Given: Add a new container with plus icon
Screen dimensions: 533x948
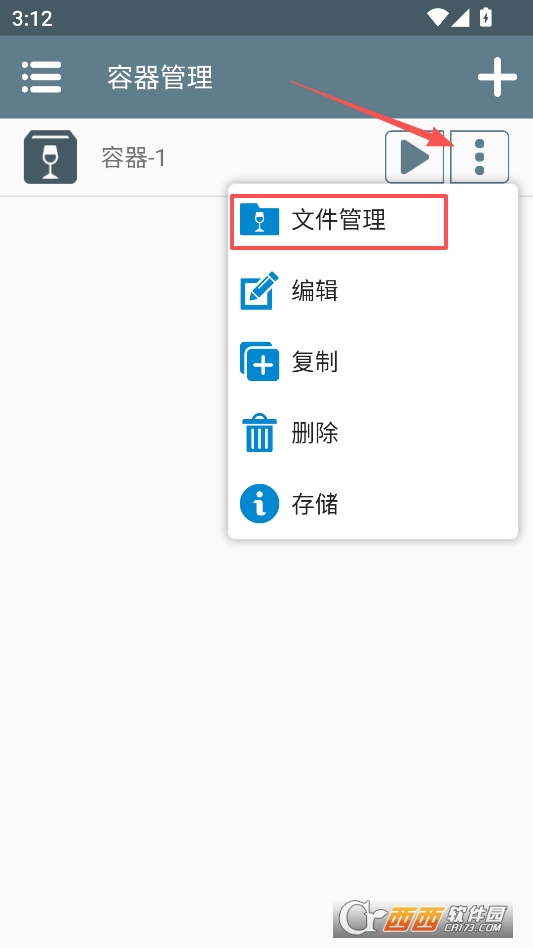Looking at the screenshot, I should point(497,77).
